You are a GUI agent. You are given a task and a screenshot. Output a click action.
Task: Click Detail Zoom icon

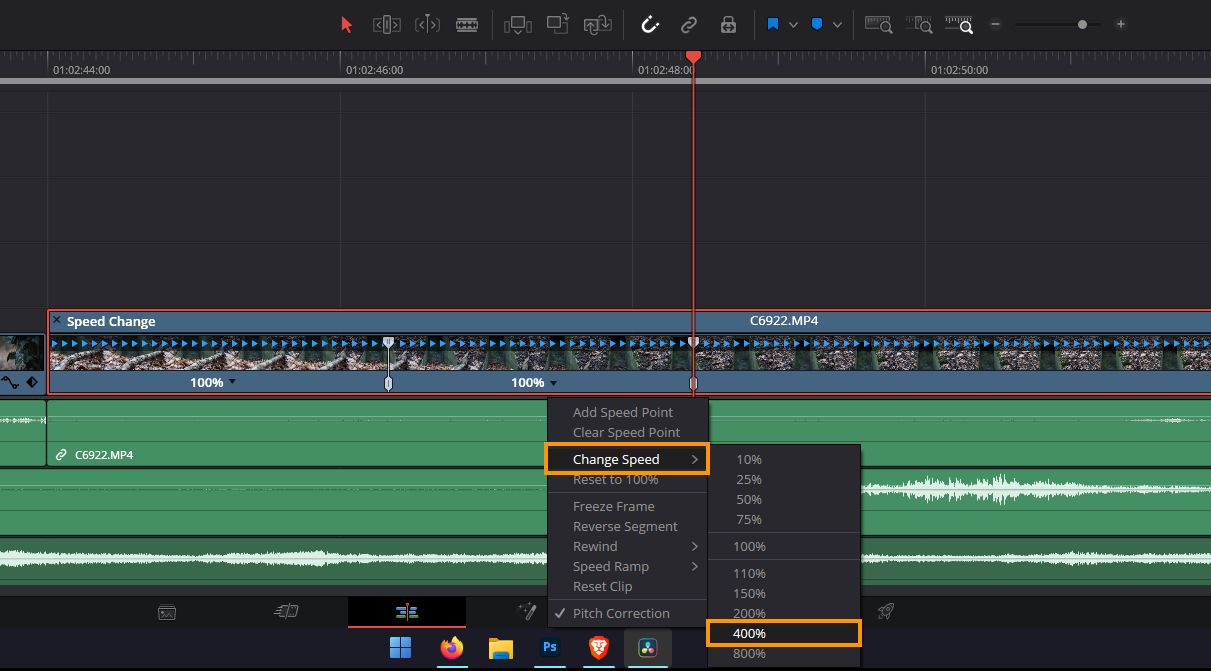919,24
